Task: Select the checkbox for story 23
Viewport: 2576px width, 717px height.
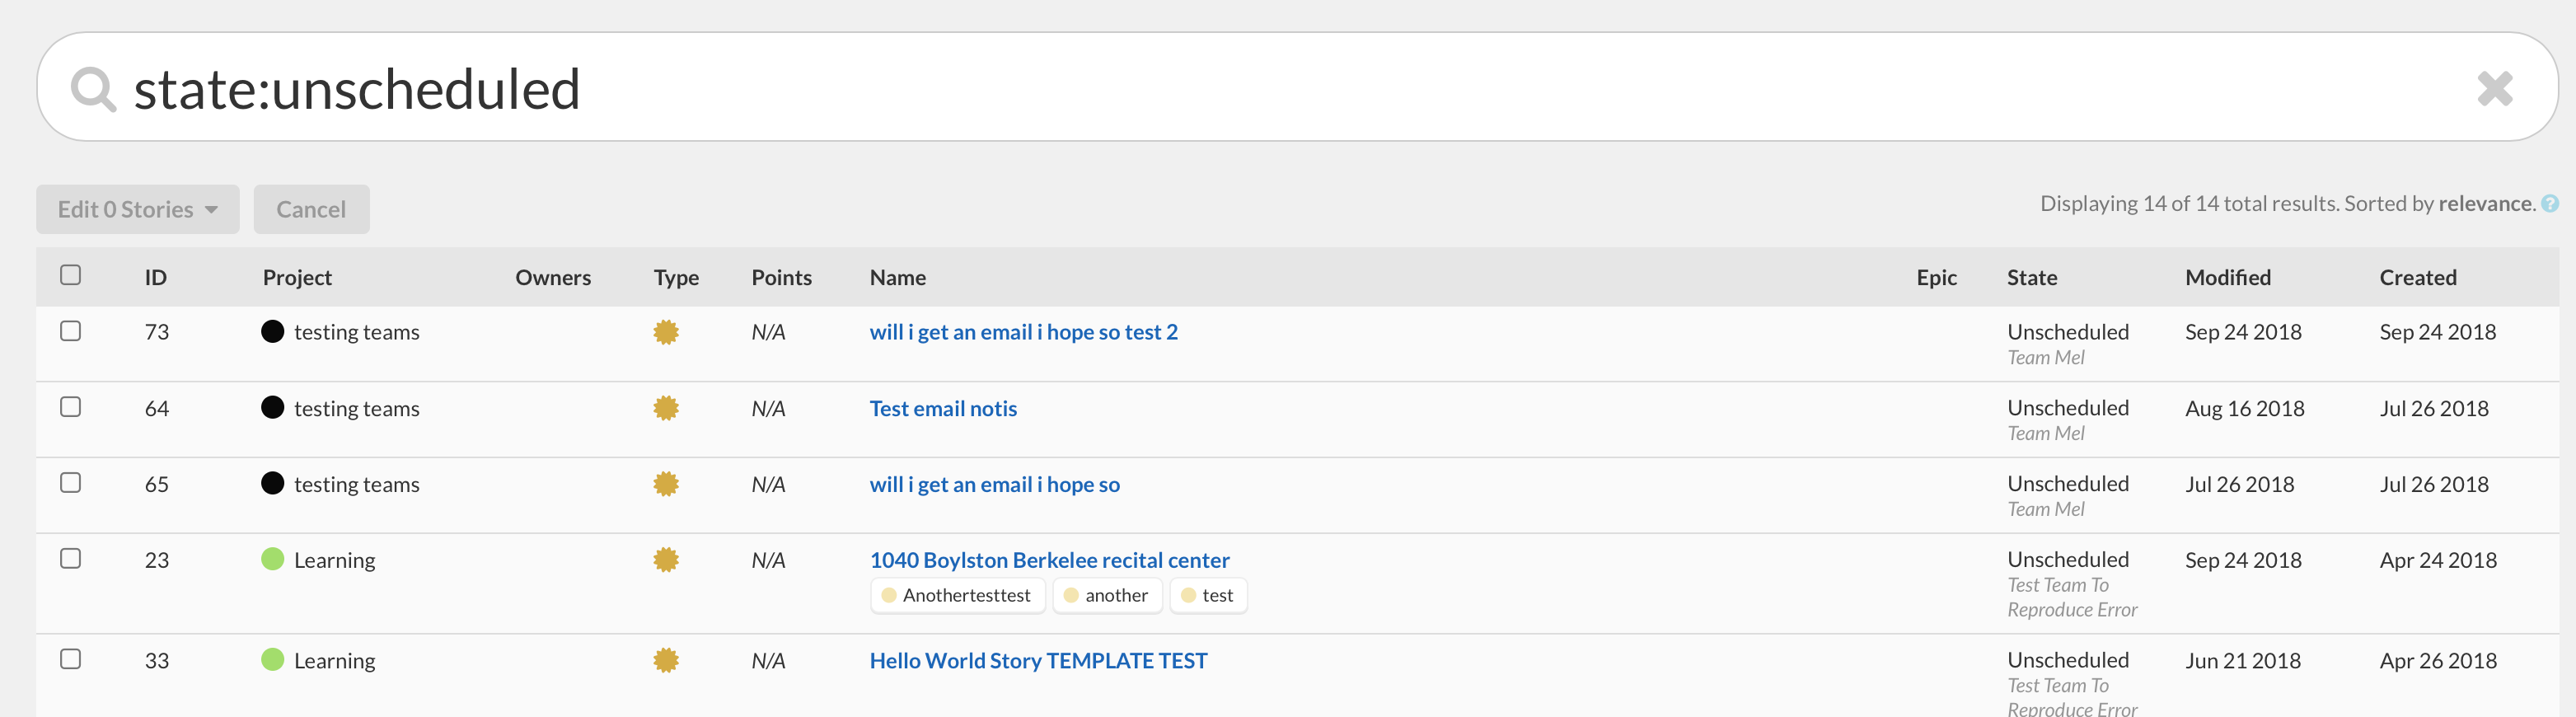Action: point(70,559)
